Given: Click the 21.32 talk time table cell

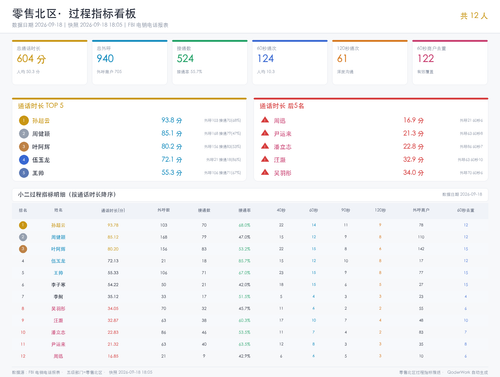Looking at the screenshot, I should [113, 344].
